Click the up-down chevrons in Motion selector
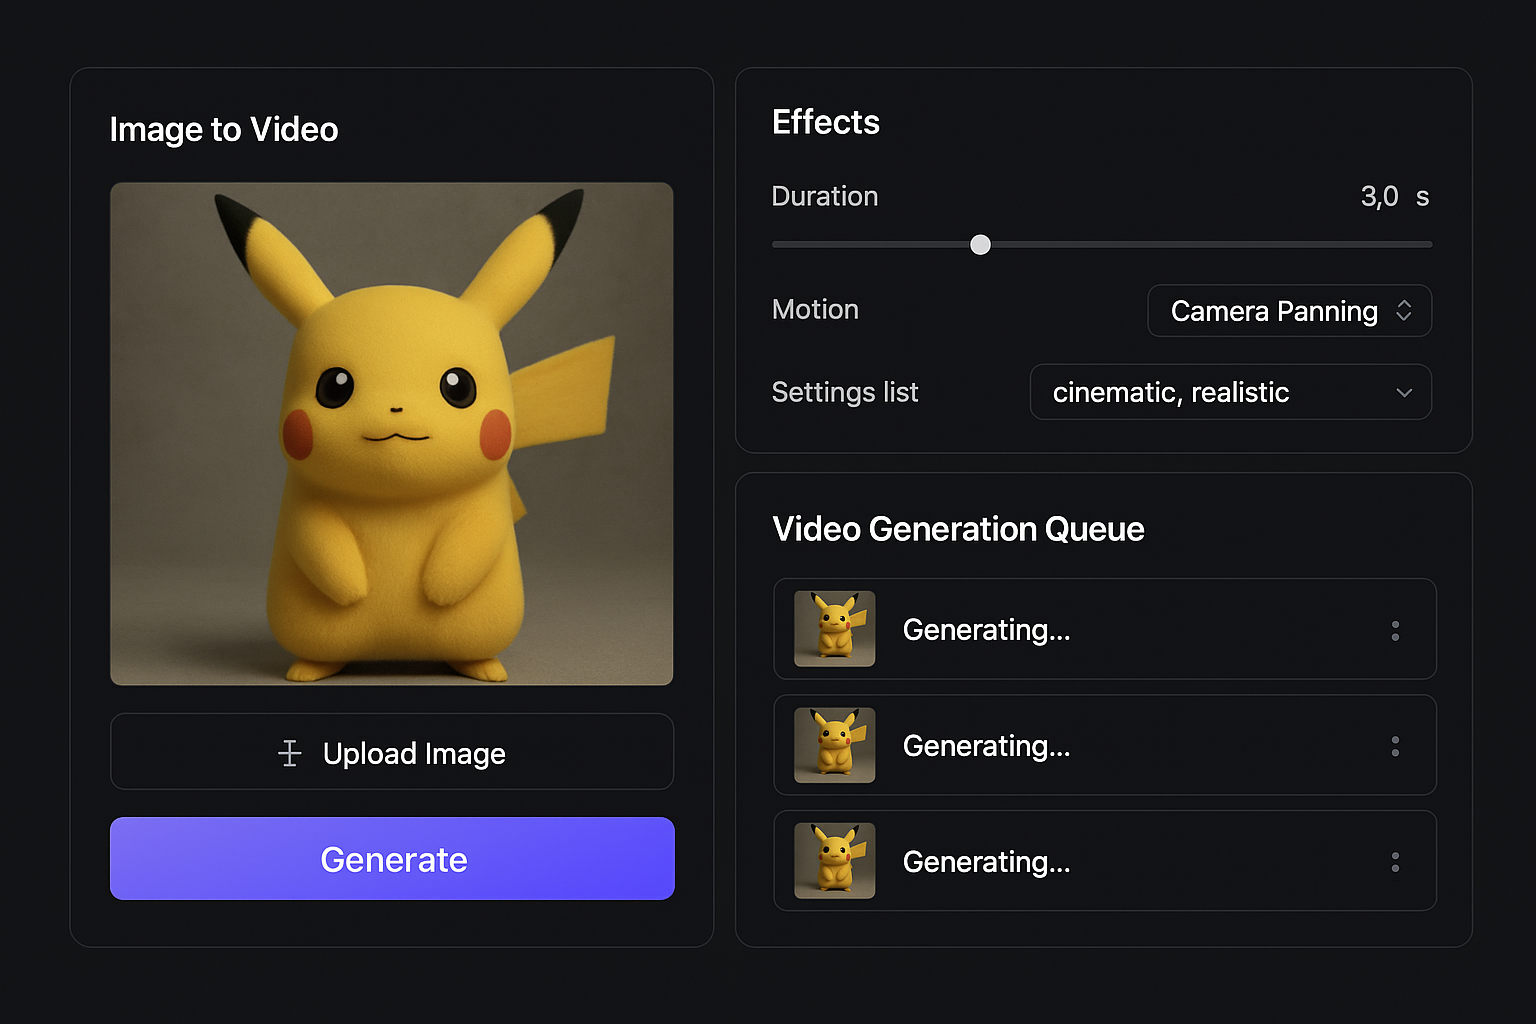1536x1024 pixels. pos(1404,311)
